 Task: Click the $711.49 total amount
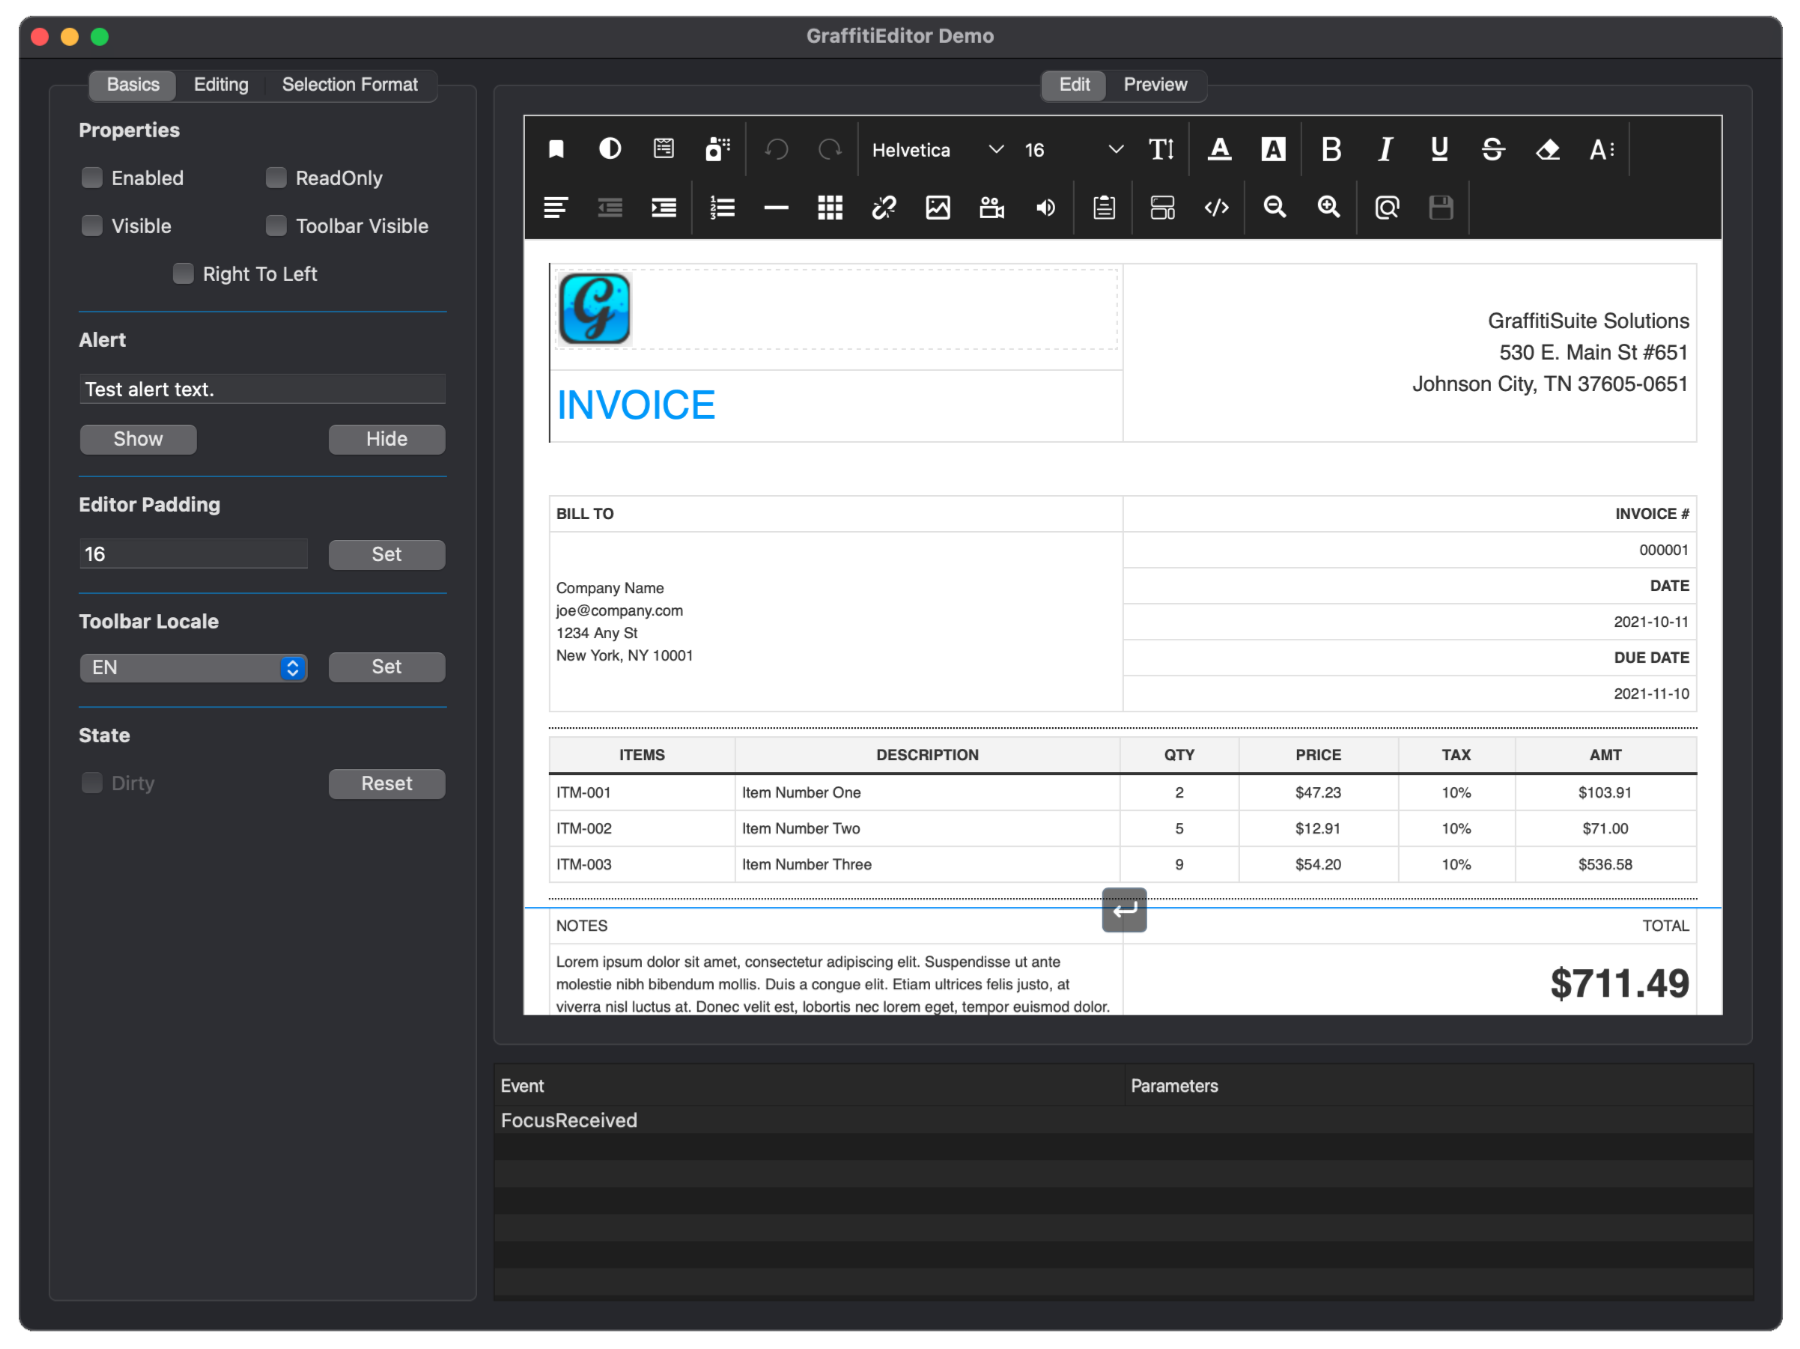1619,984
